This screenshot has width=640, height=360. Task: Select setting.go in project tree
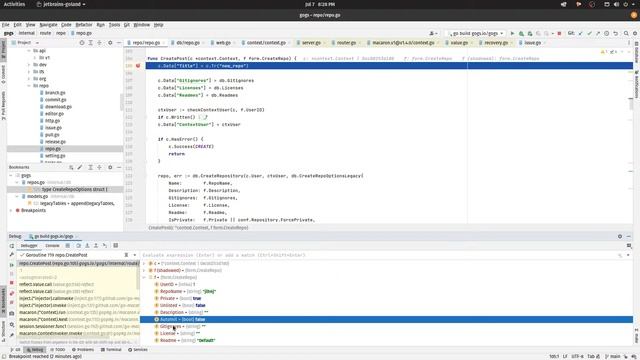[55, 156]
